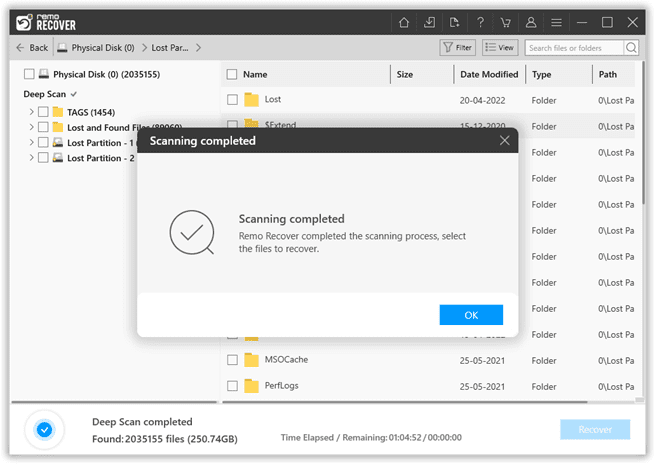Toggle the select-all checkbox beside Name
This screenshot has width=655, height=464.
click(232, 74)
